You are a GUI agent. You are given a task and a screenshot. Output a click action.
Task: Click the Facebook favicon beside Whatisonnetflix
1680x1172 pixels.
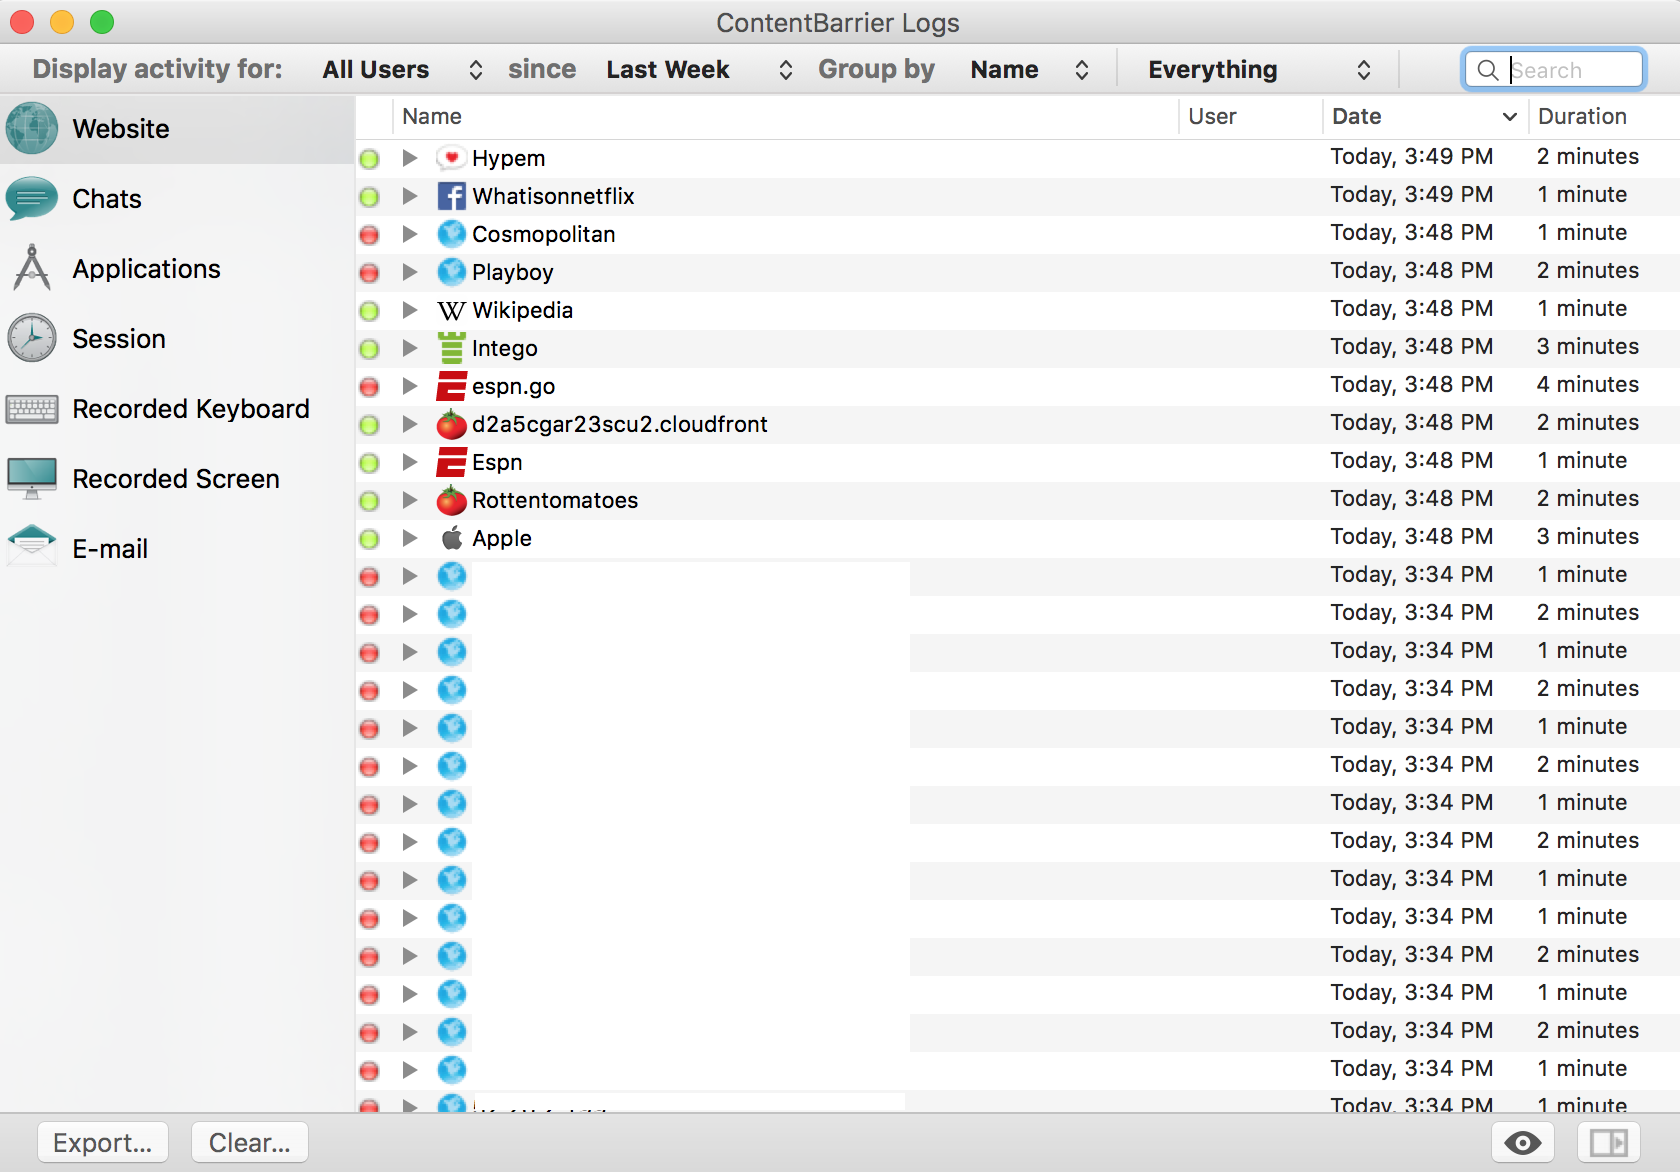[x=452, y=196]
